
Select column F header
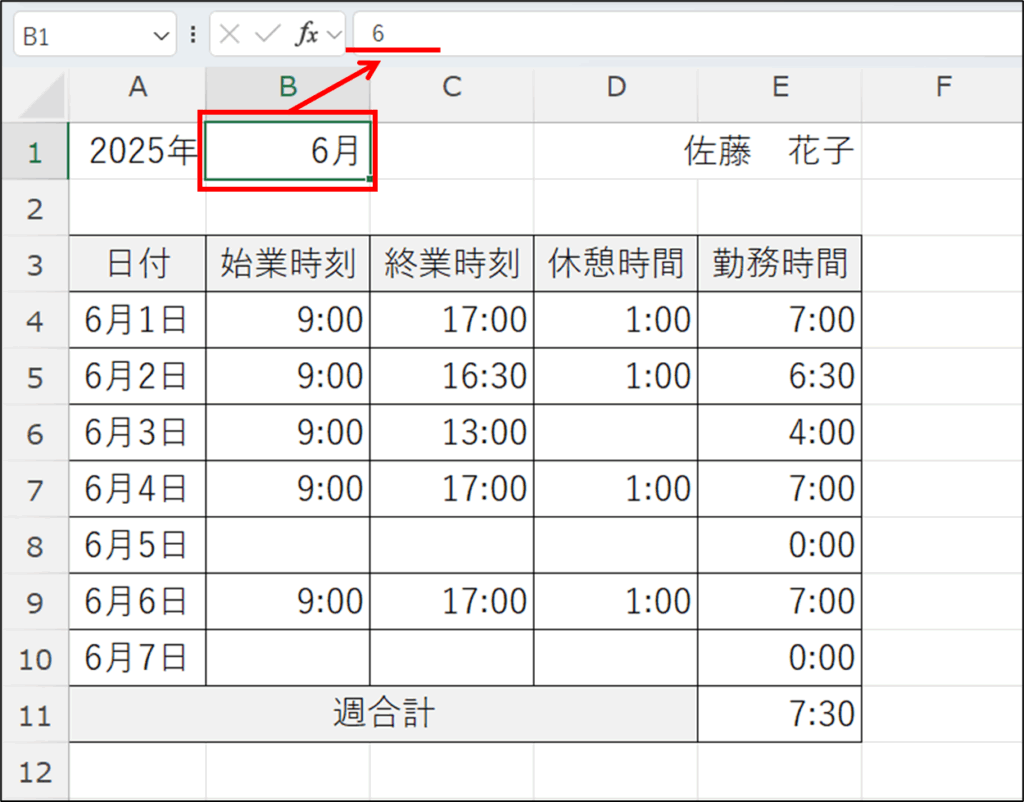tap(941, 88)
